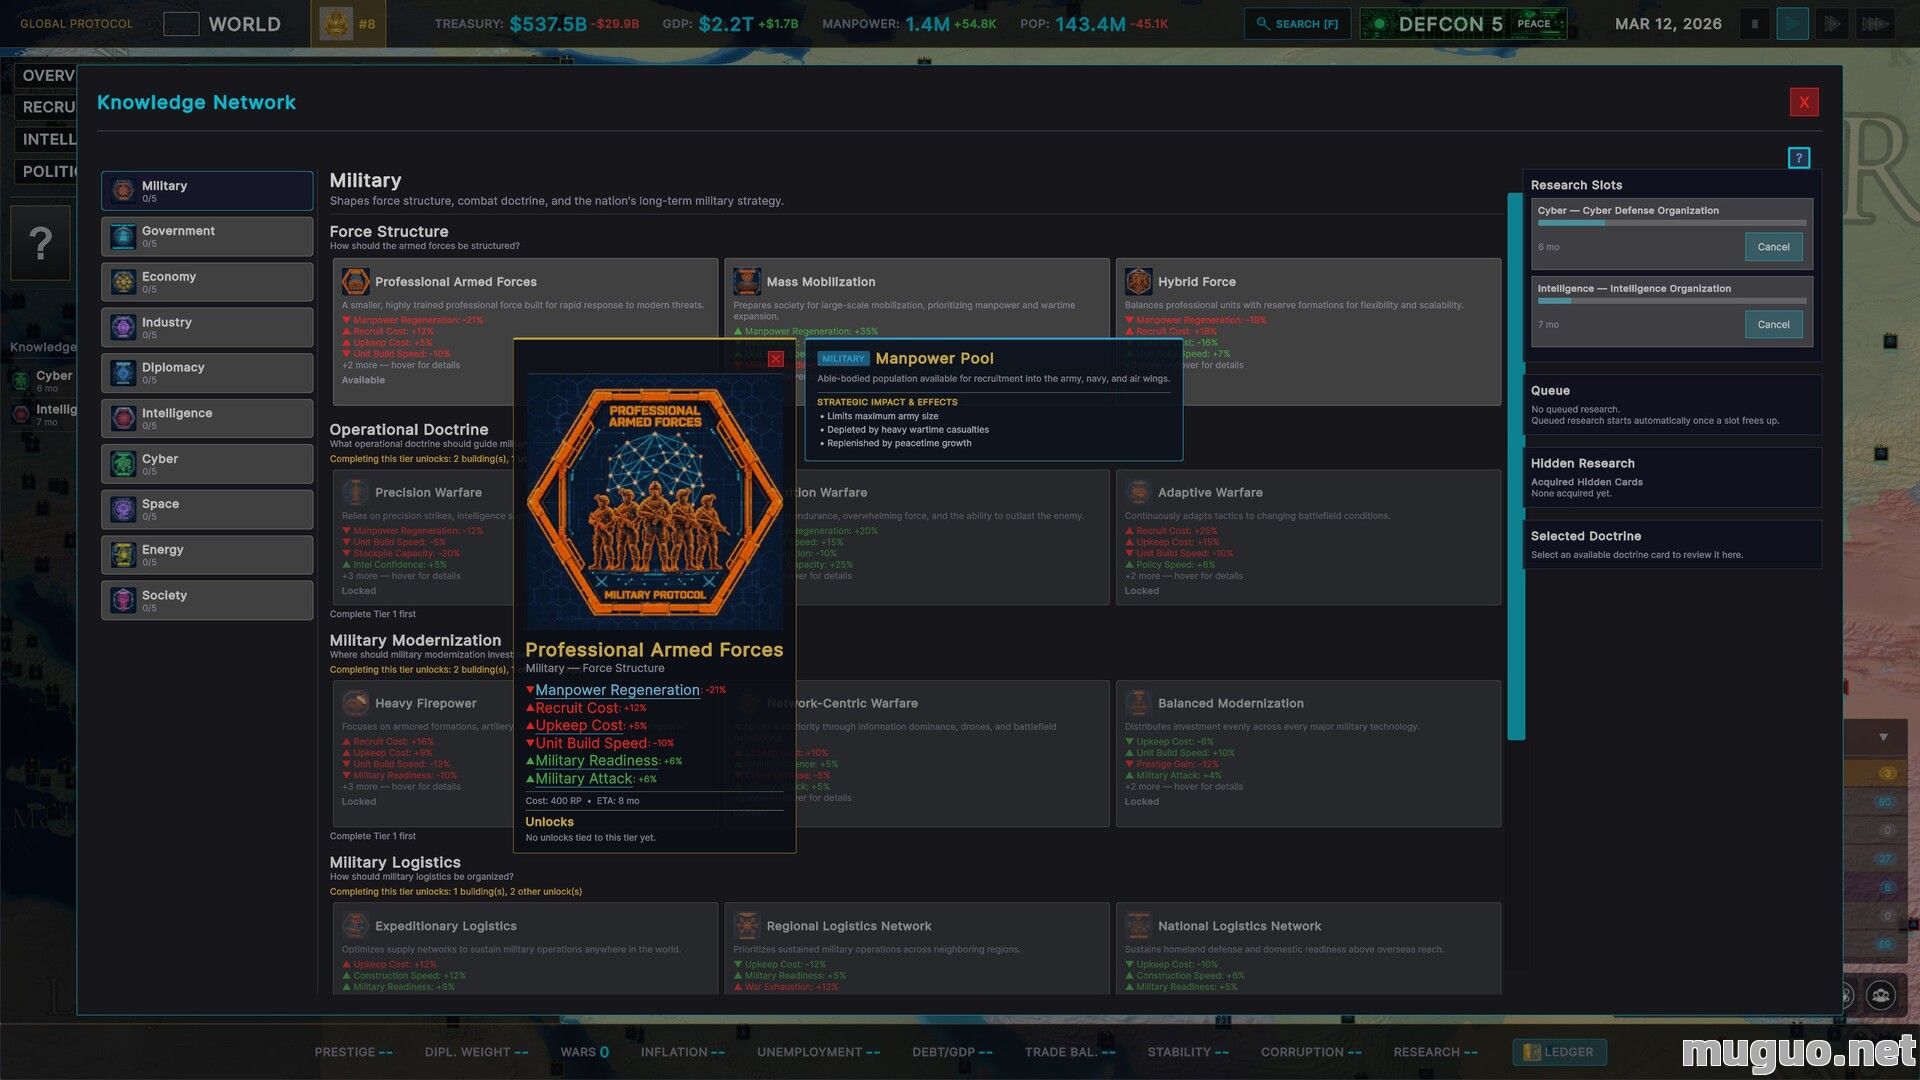Click the Military Readiness stat link

pos(597,761)
